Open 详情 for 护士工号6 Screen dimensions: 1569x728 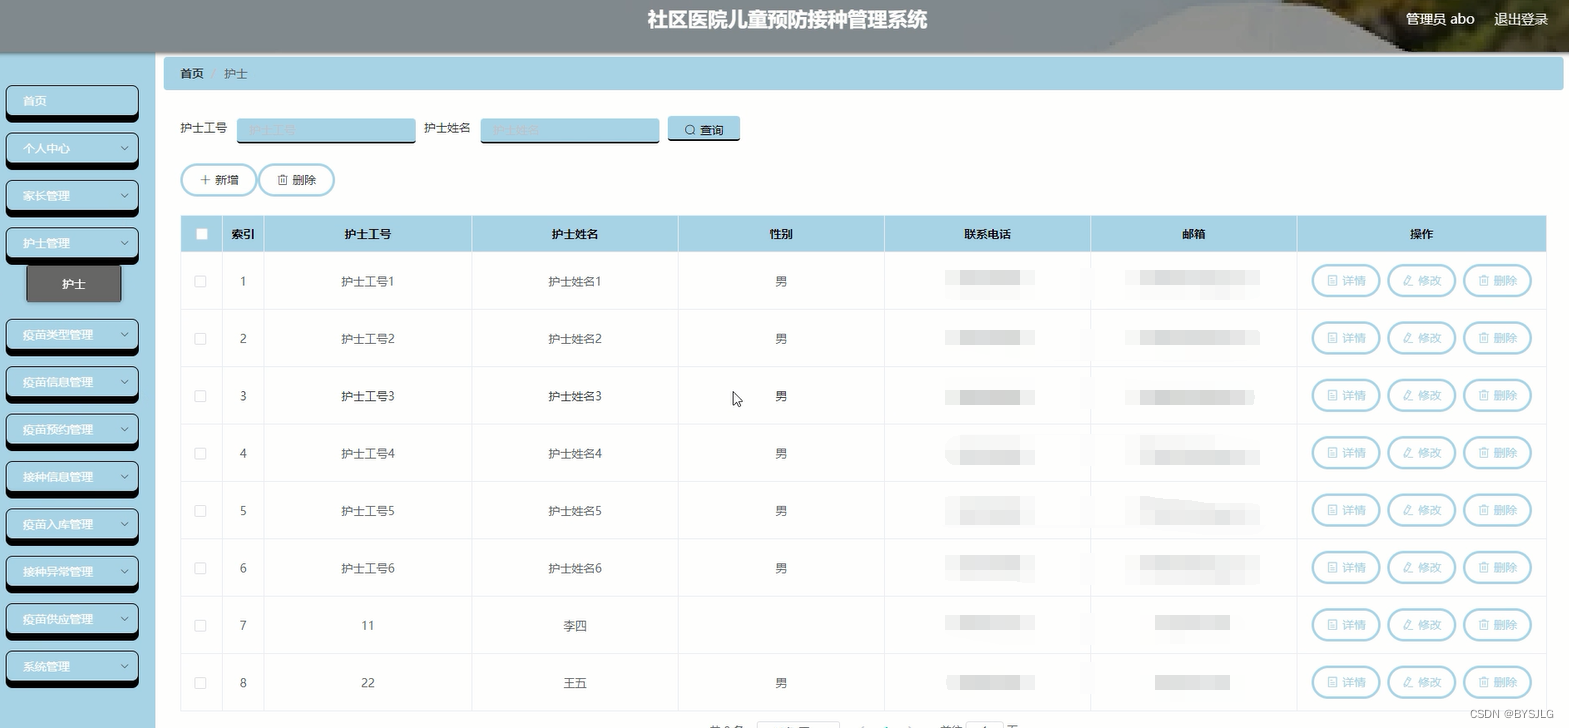(1345, 568)
